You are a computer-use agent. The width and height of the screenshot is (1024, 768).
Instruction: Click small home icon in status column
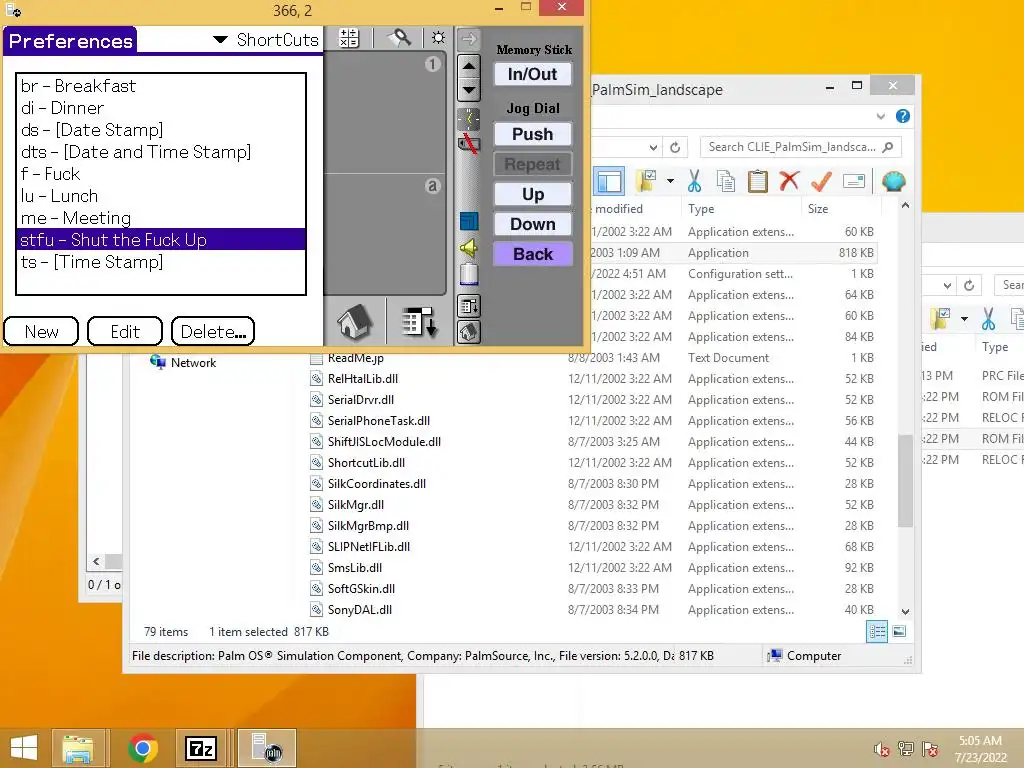point(469,332)
